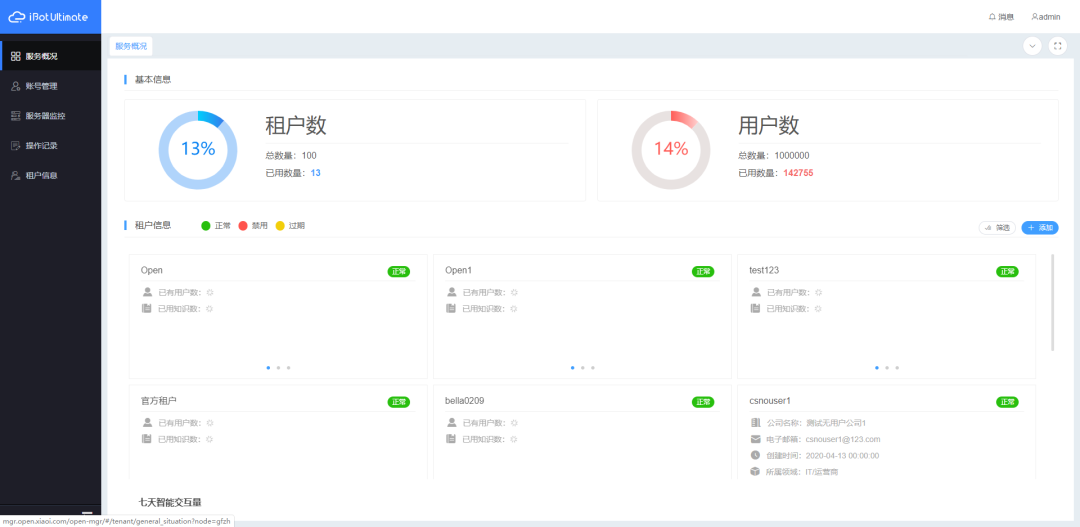1080x527 pixels.
Task: Click the iBot Ultimate cloud logo
Action: [x=16, y=17]
